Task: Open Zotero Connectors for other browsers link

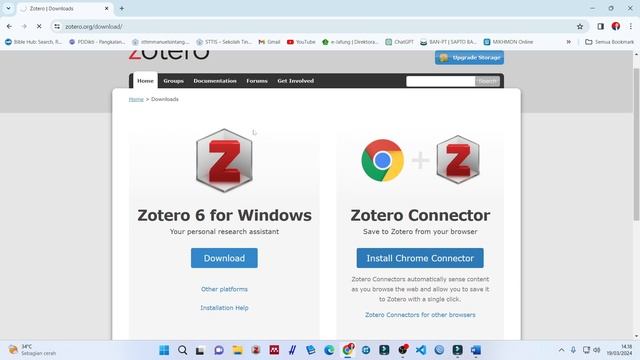Action: click(420, 315)
